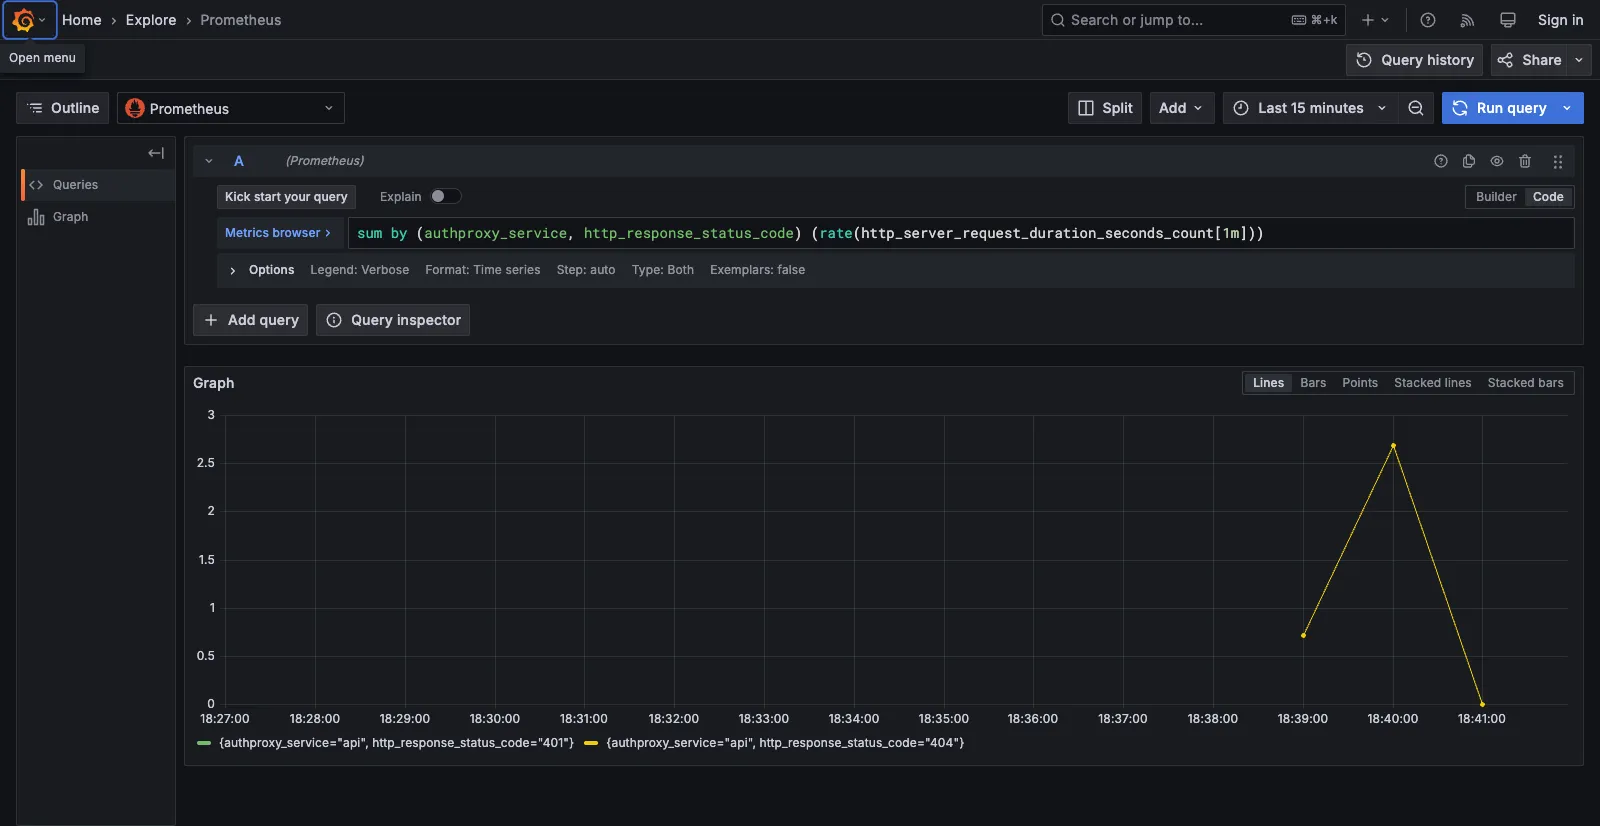This screenshot has width=1600, height=826.
Task: Delete query A using trash icon
Action: [1525, 161]
